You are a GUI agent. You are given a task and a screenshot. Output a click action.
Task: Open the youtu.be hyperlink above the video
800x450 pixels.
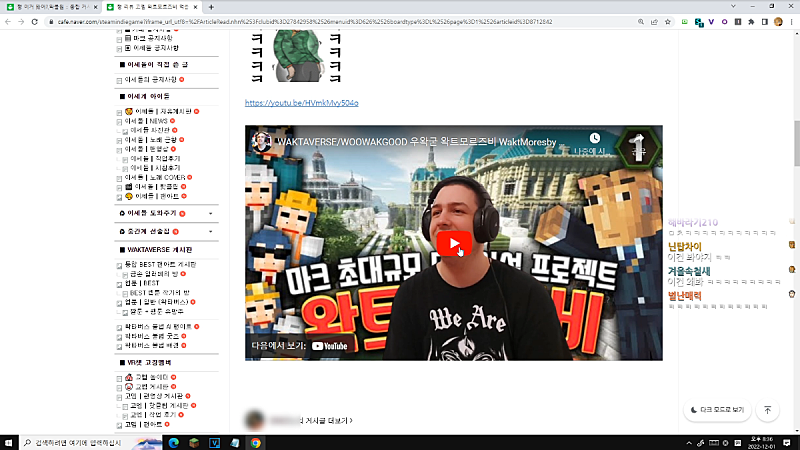pyautogui.click(x=302, y=103)
